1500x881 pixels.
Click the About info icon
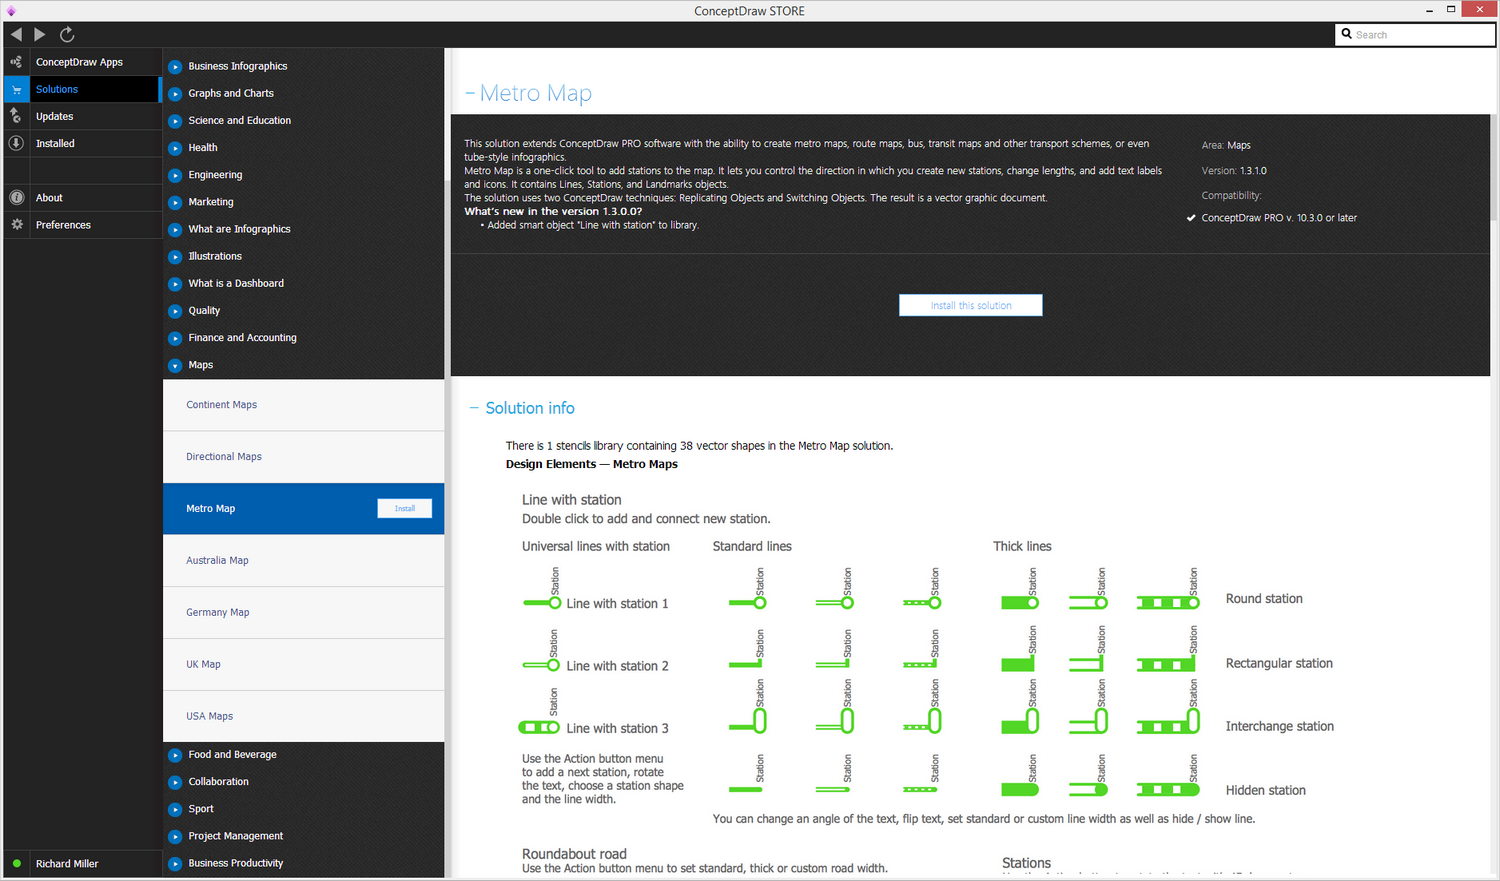[16, 198]
